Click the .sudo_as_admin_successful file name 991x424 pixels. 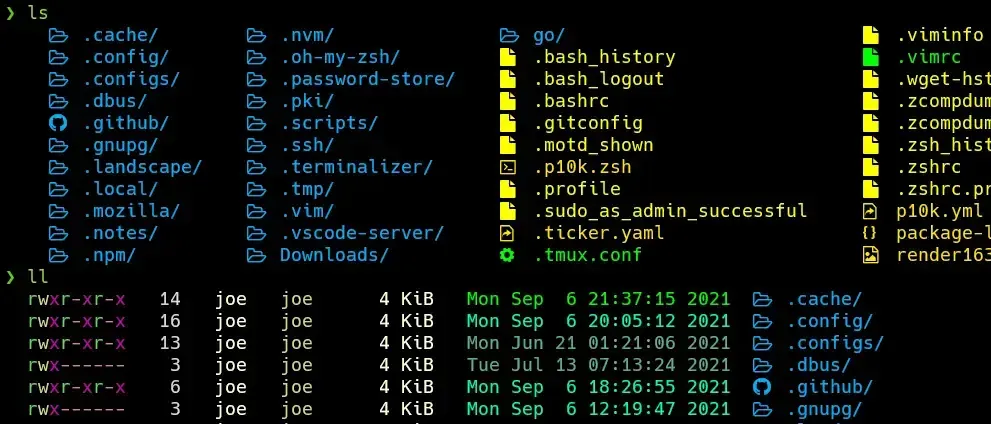tap(670, 211)
